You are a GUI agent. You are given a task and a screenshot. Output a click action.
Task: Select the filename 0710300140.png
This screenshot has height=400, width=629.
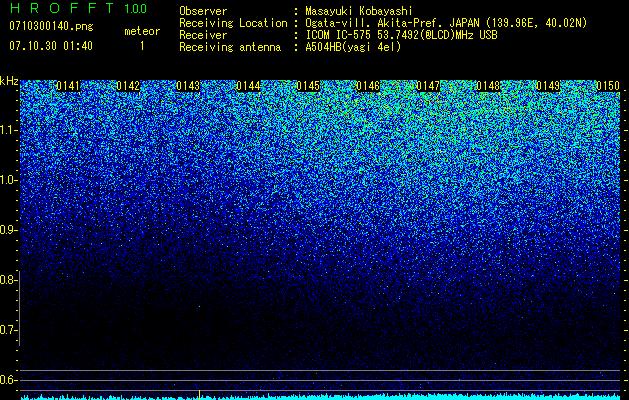[x=51, y=27]
